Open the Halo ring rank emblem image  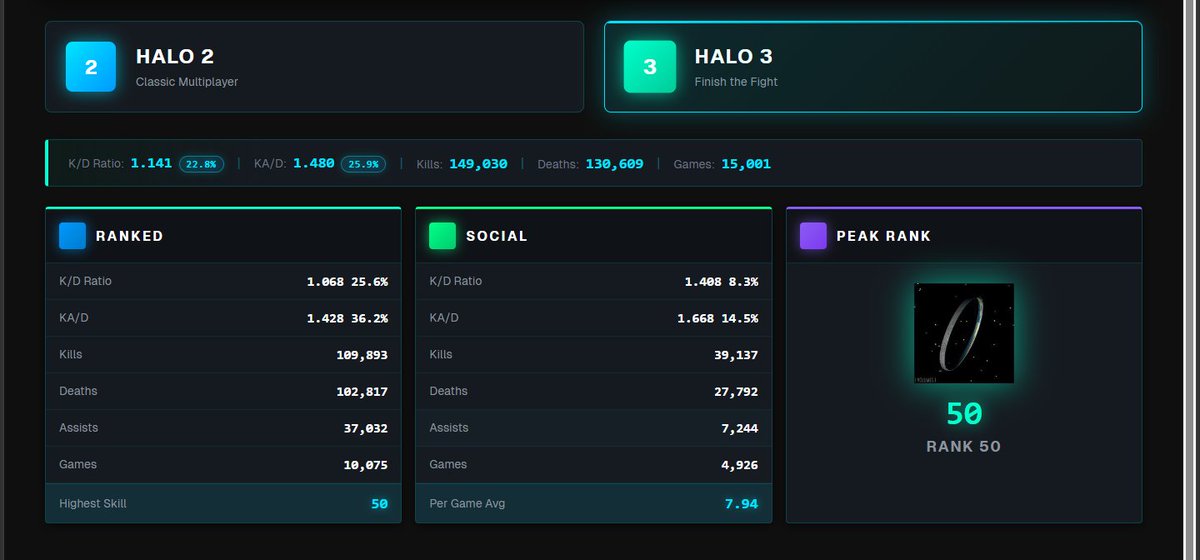click(x=964, y=333)
